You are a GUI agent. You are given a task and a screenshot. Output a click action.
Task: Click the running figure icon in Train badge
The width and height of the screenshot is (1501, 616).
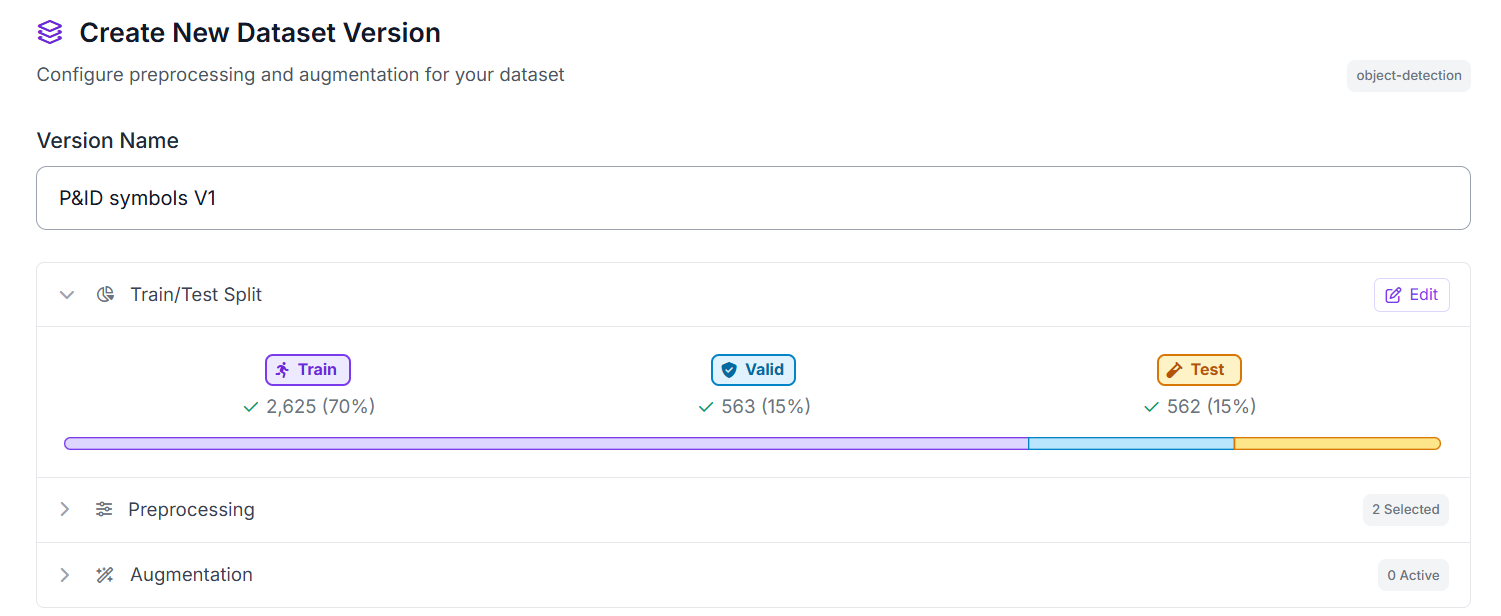pos(283,370)
